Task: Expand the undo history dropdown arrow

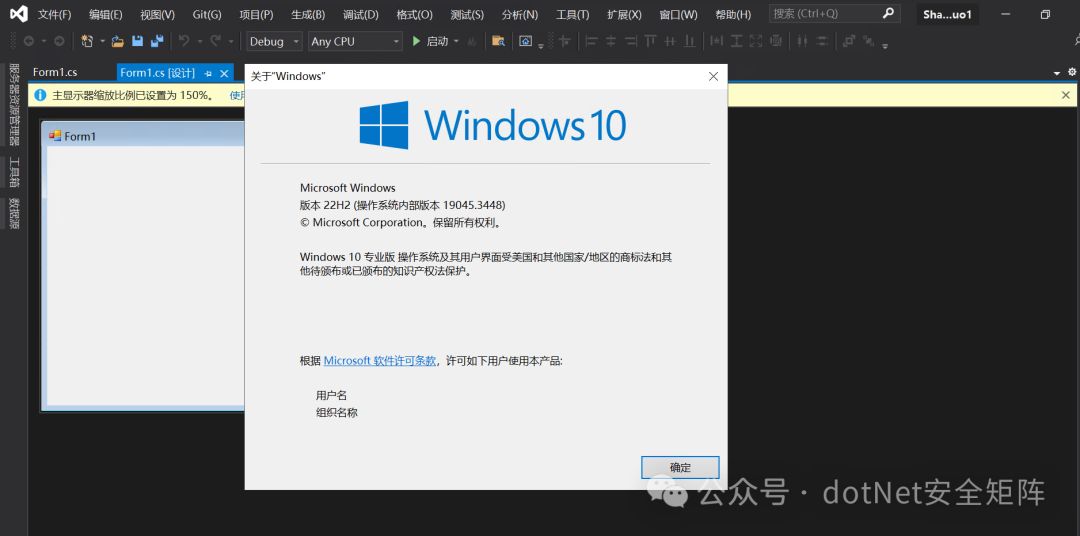Action: pos(200,41)
